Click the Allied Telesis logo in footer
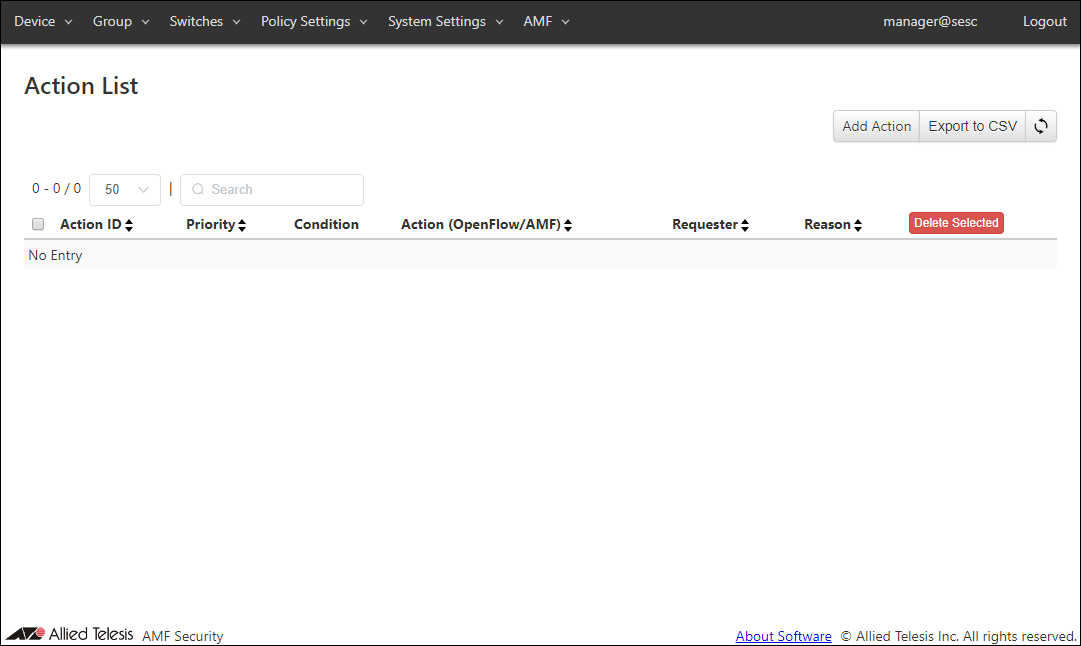Image resolution: width=1081 pixels, height=646 pixels. (x=70, y=634)
